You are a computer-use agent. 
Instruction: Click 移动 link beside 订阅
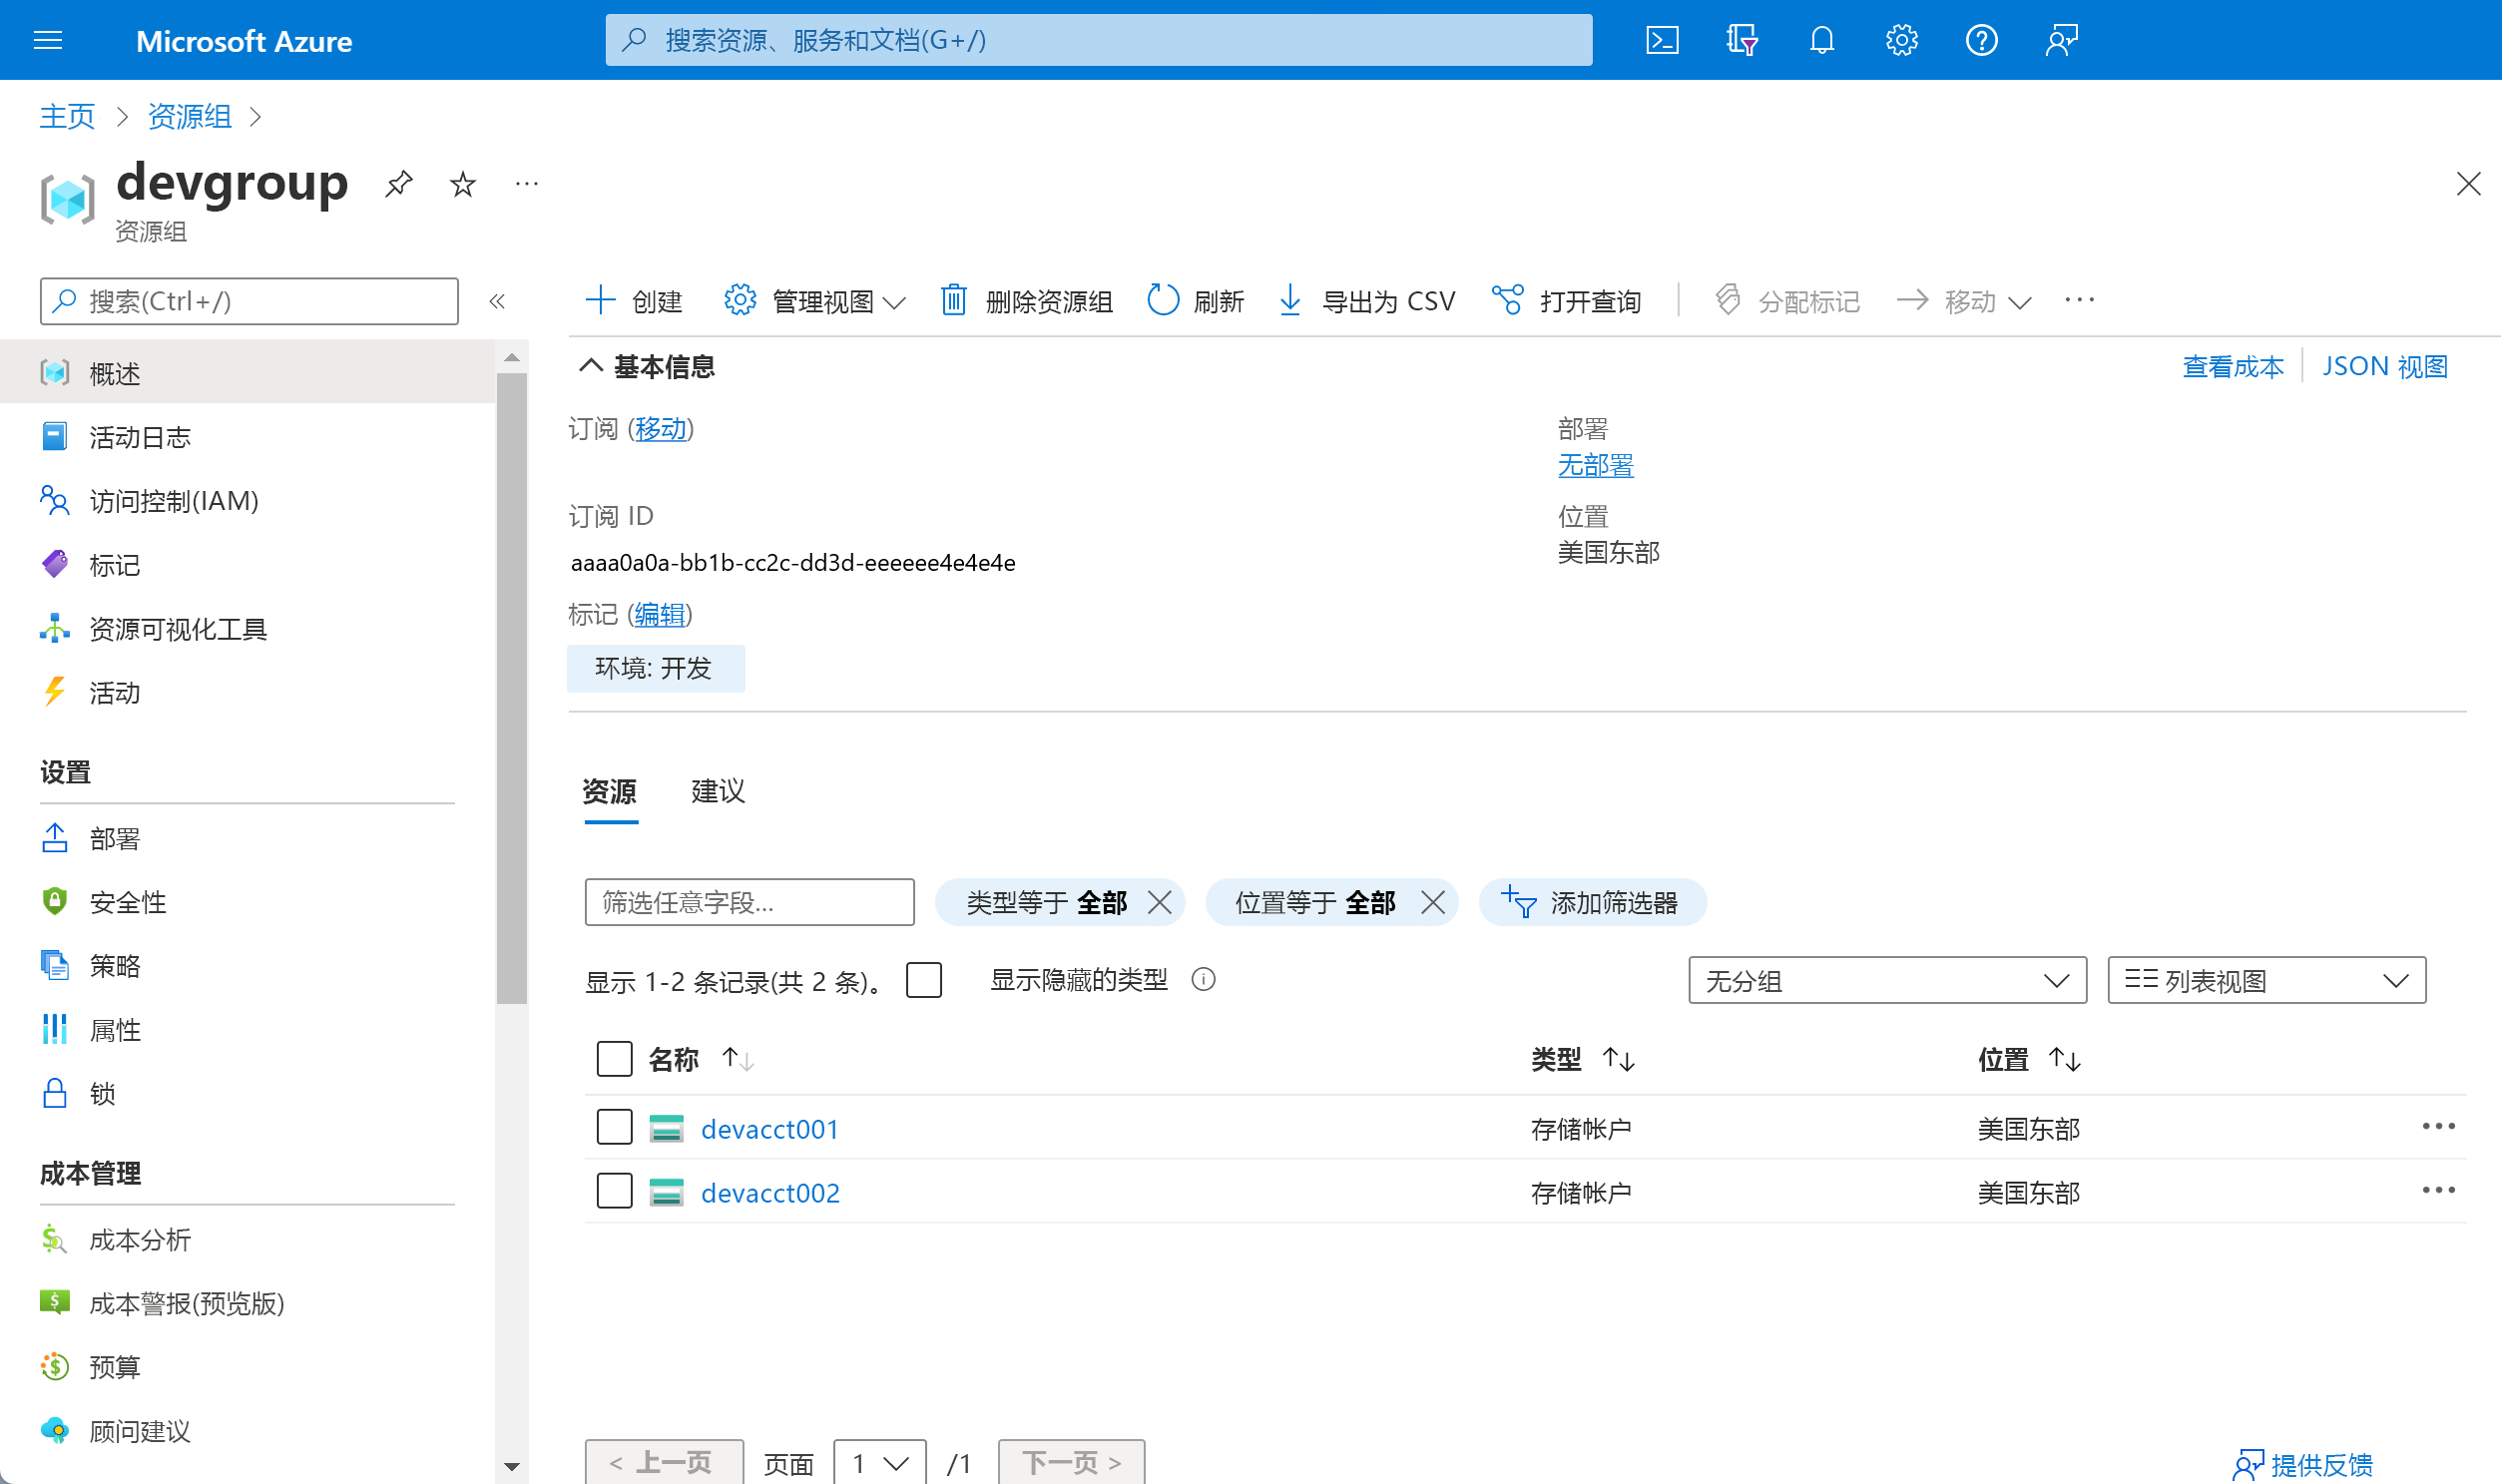(661, 429)
